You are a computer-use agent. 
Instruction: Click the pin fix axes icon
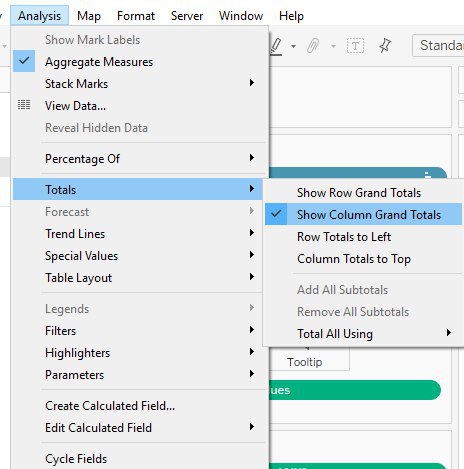coord(385,45)
